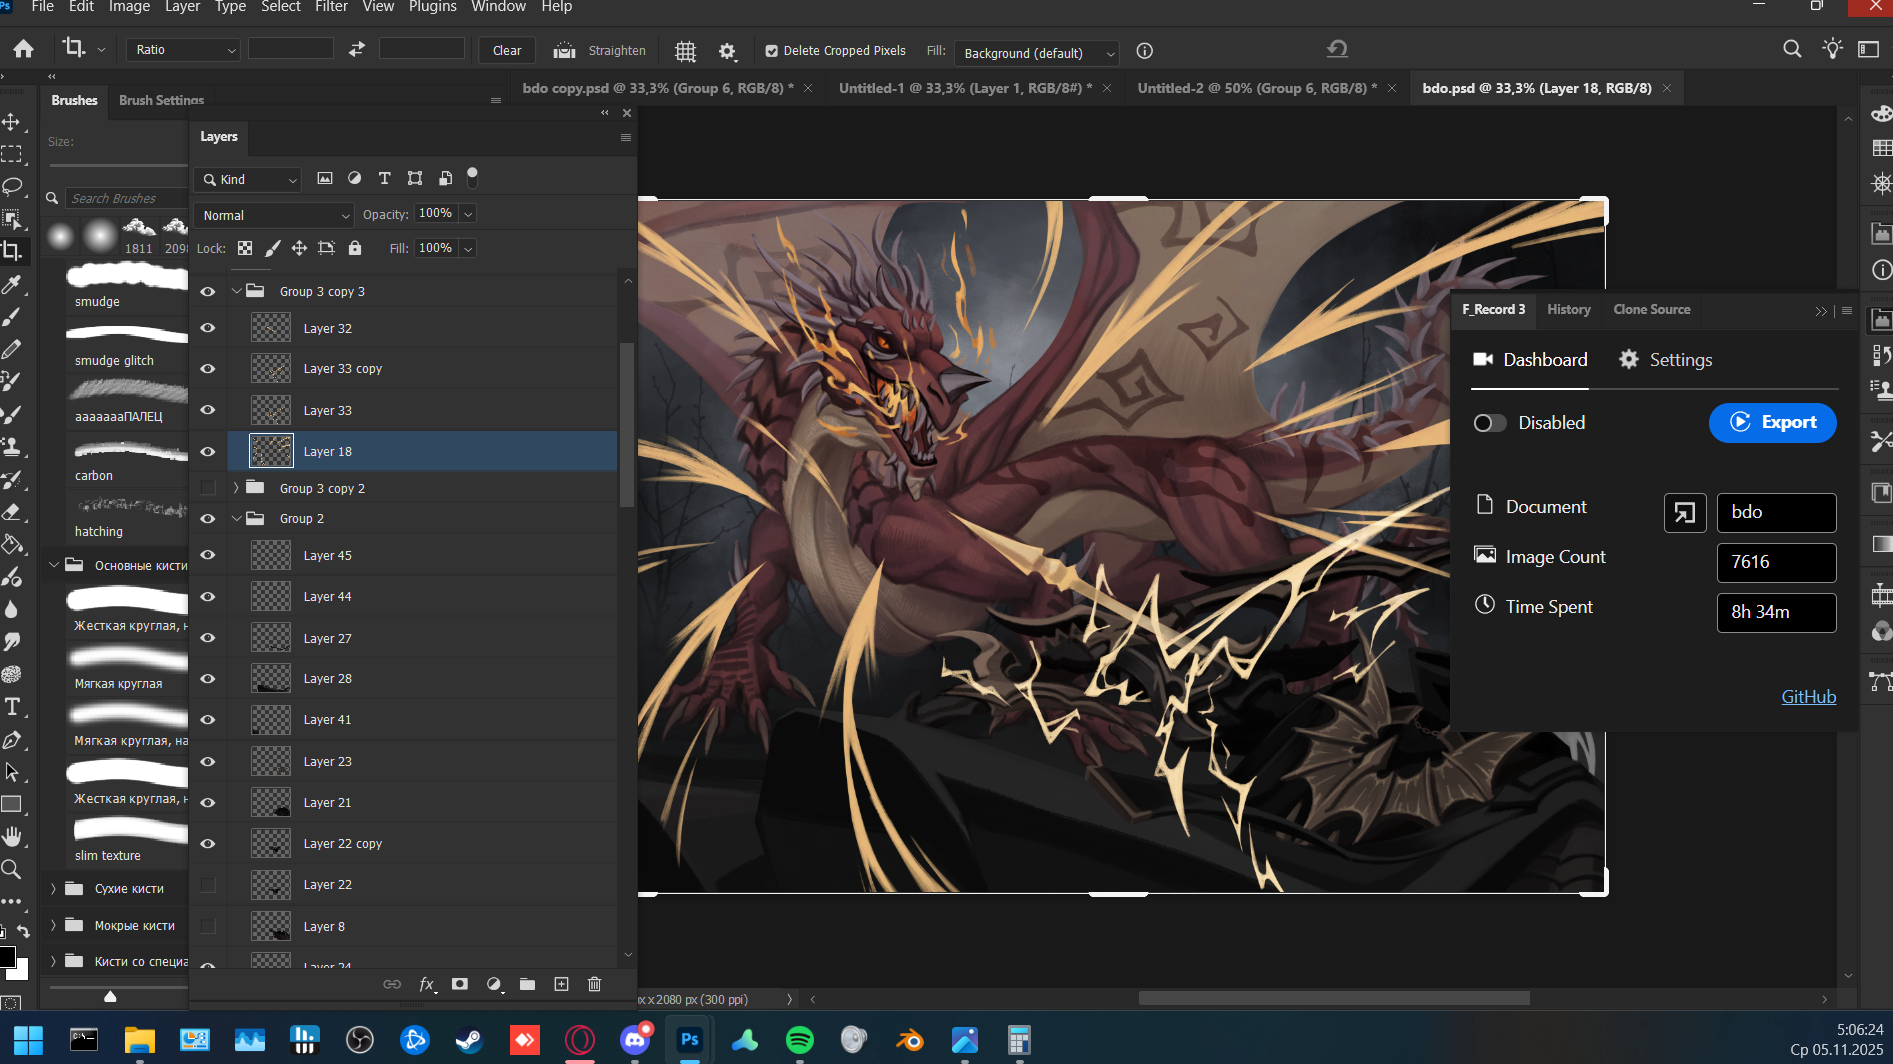Enable the F_Record Disabled toggle switch

click(x=1489, y=423)
